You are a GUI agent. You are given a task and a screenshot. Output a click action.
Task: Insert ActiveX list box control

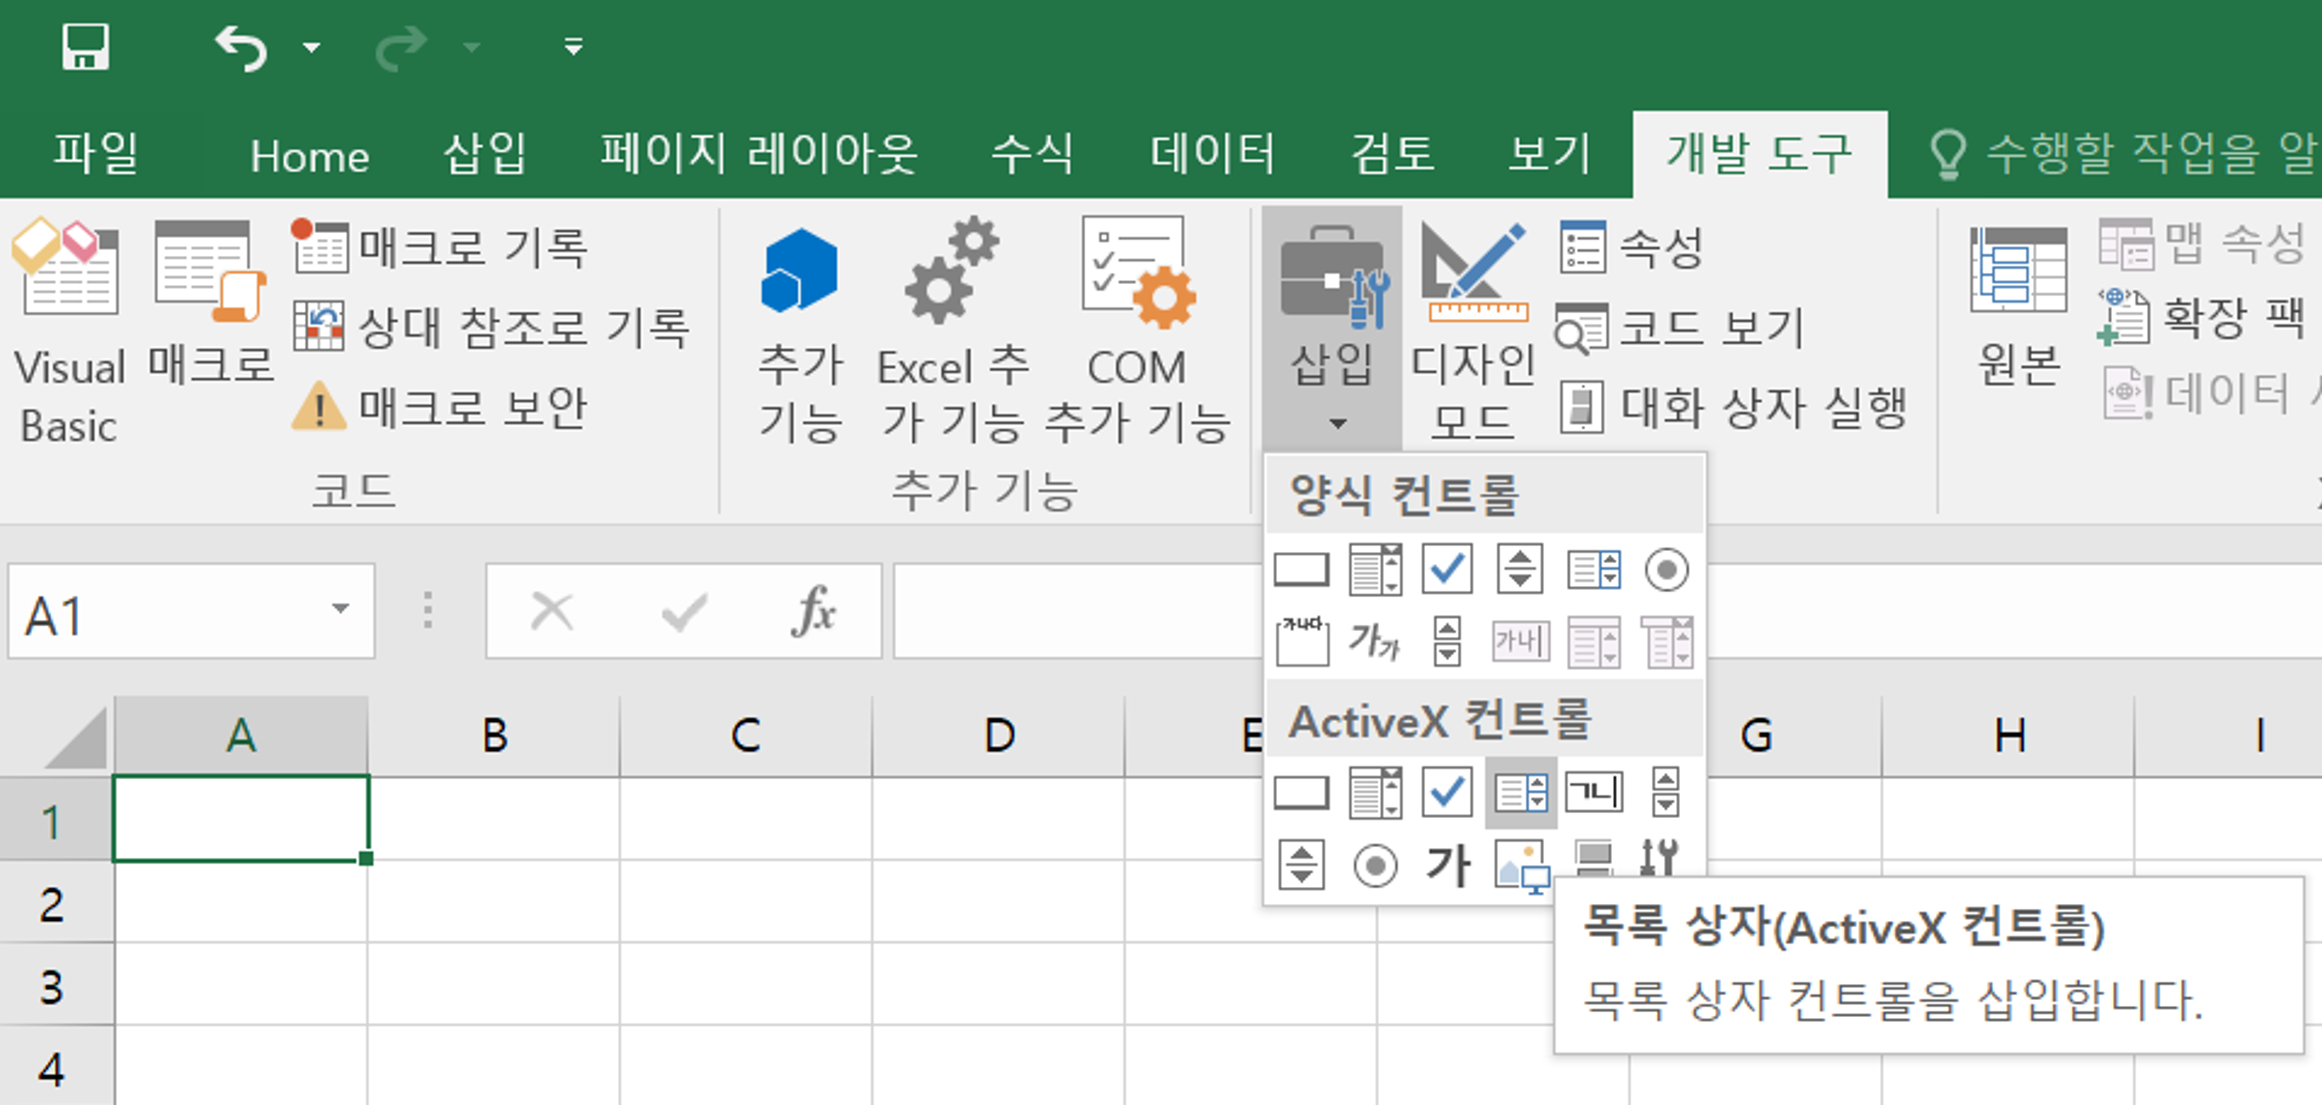click(1520, 794)
